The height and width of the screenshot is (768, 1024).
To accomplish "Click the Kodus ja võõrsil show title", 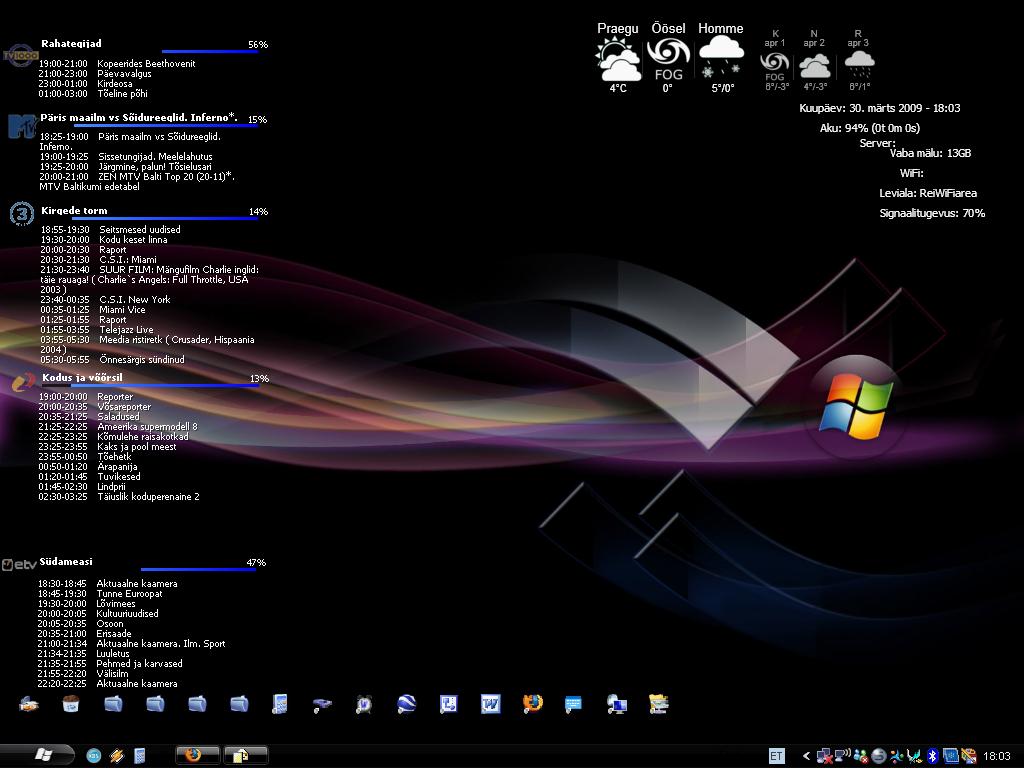I will pos(82,377).
